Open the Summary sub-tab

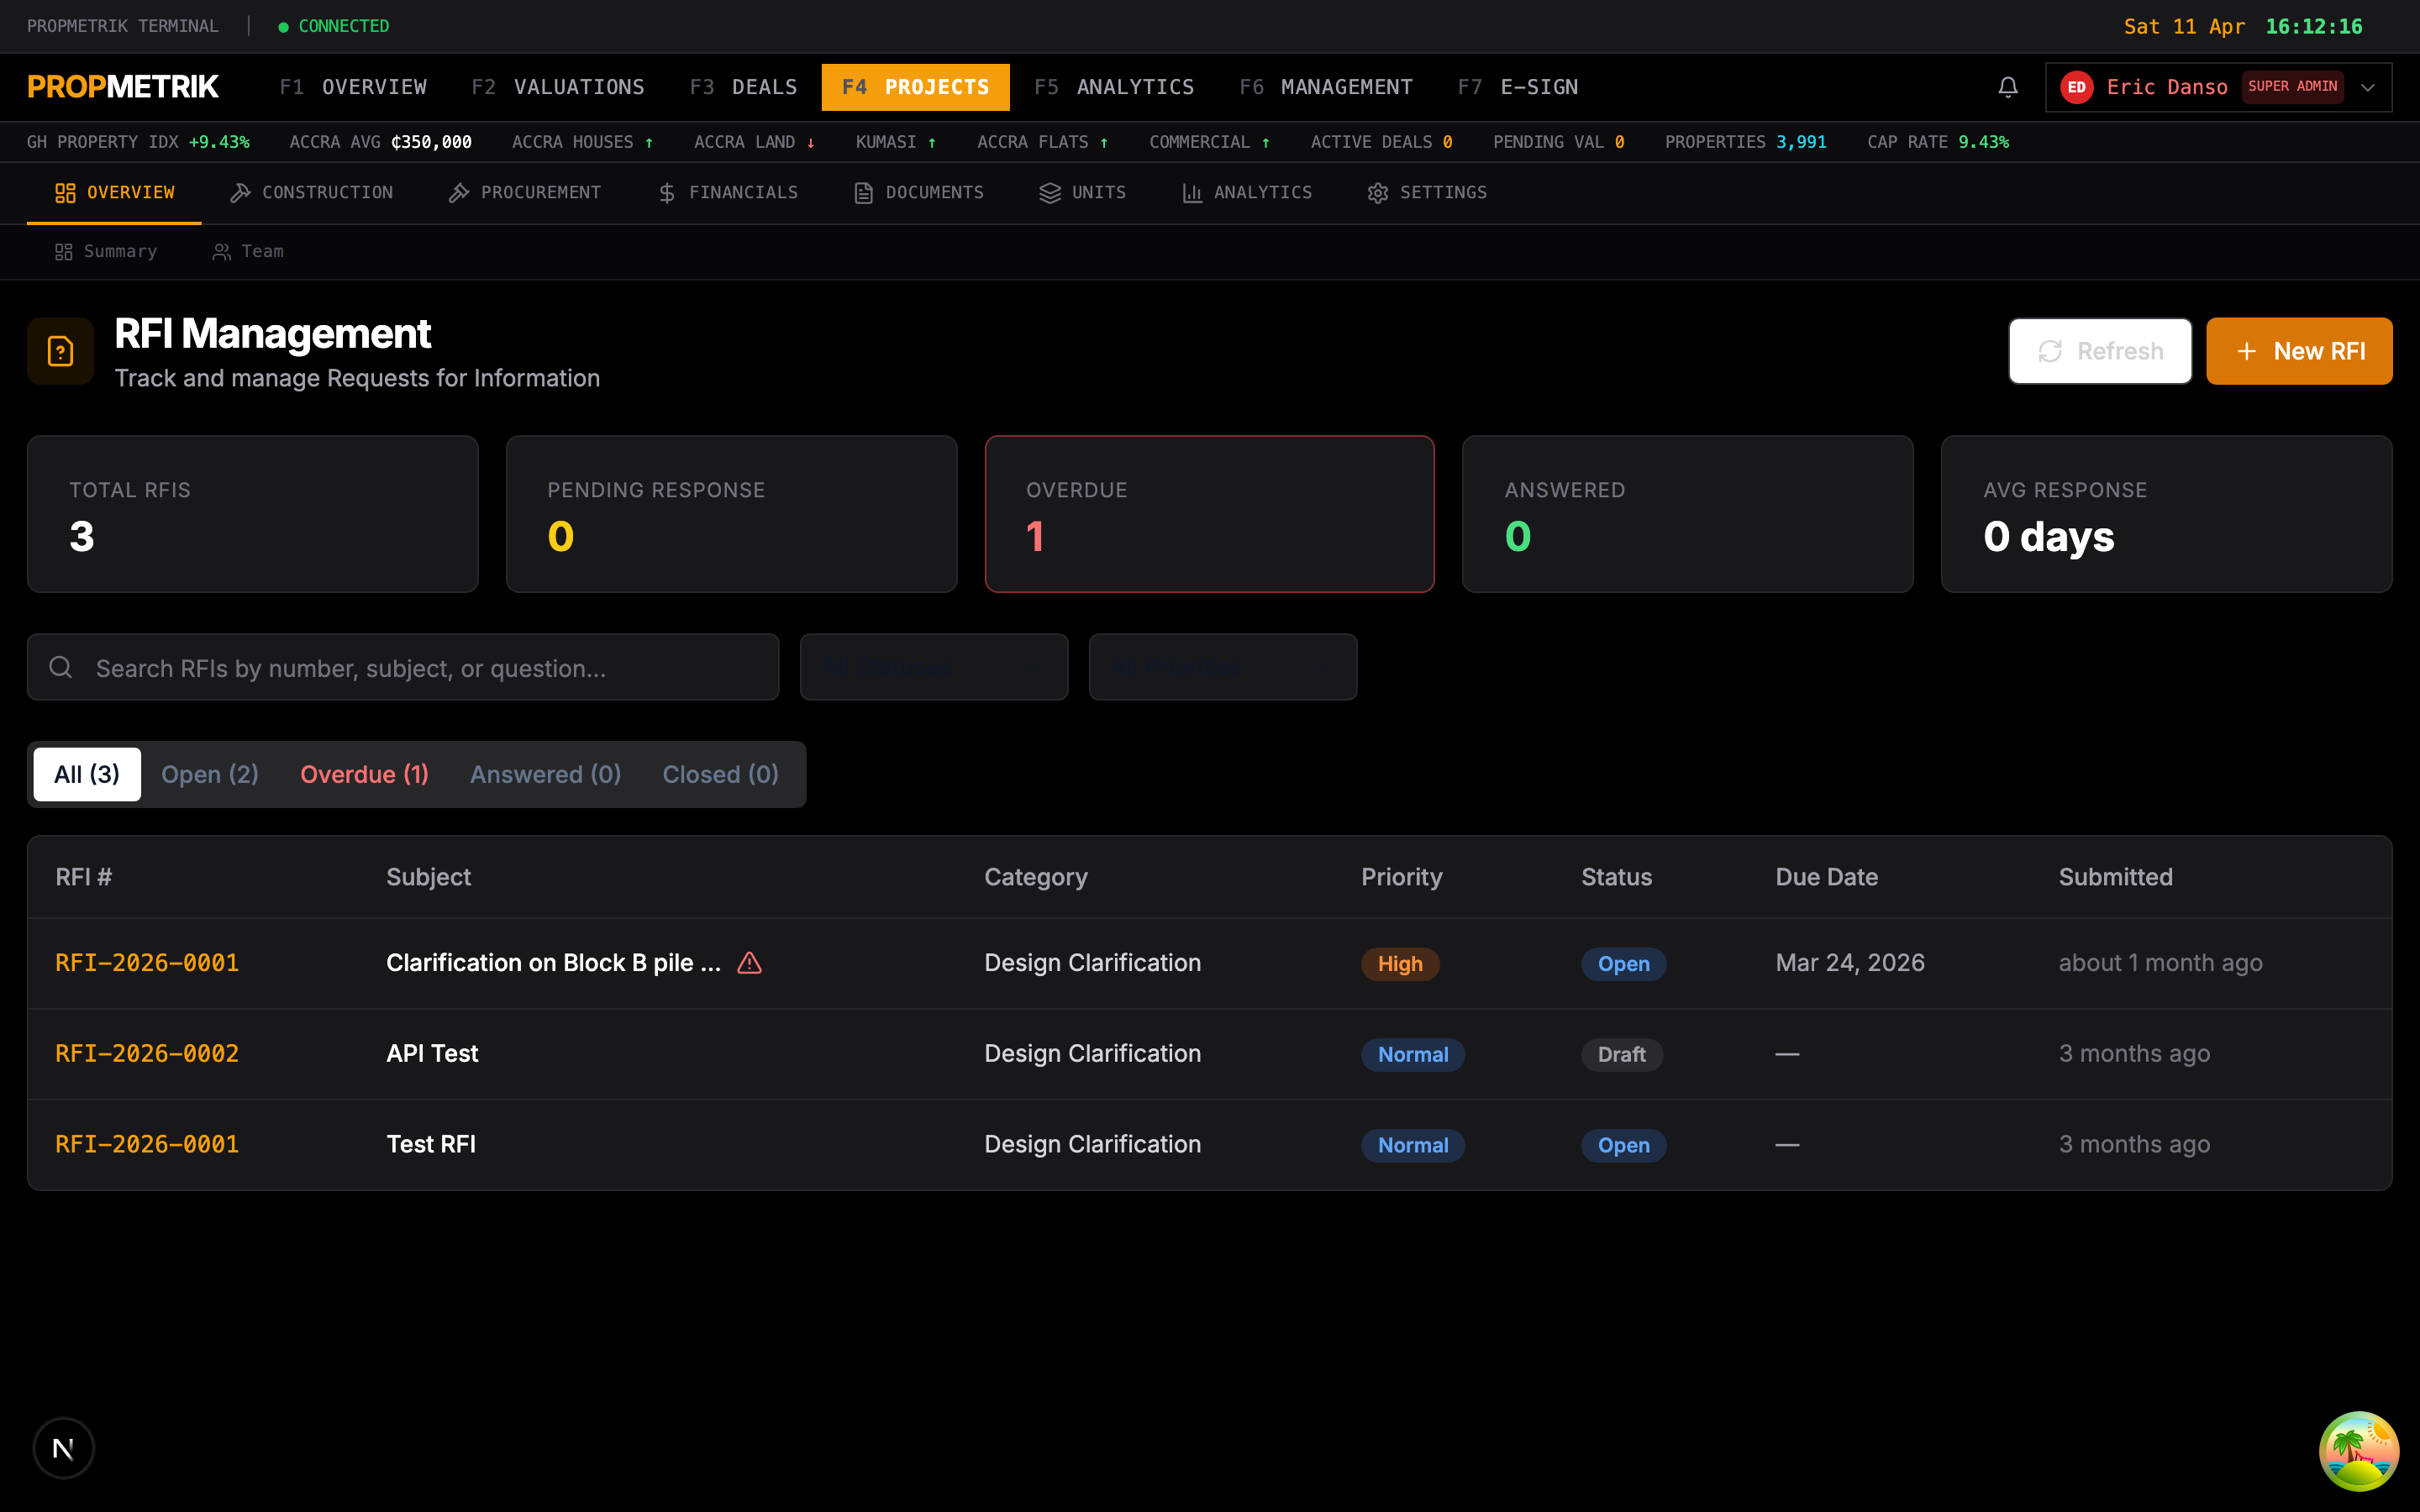pos(106,252)
